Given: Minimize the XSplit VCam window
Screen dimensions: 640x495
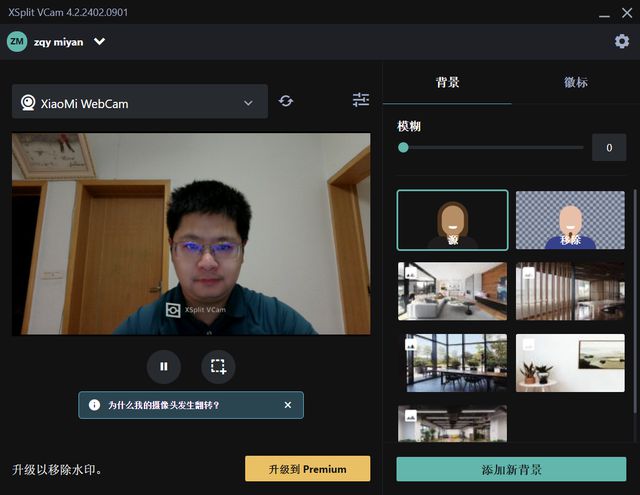Looking at the screenshot, I should tap(604, 14).
